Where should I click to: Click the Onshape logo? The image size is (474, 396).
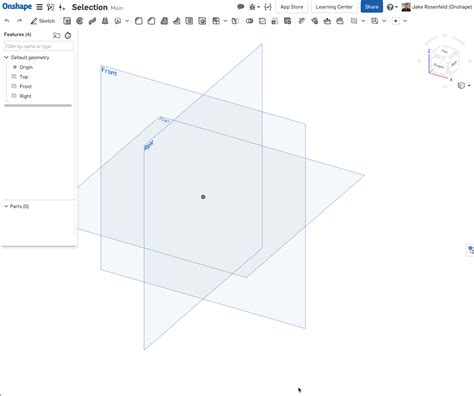coord(17,7)
